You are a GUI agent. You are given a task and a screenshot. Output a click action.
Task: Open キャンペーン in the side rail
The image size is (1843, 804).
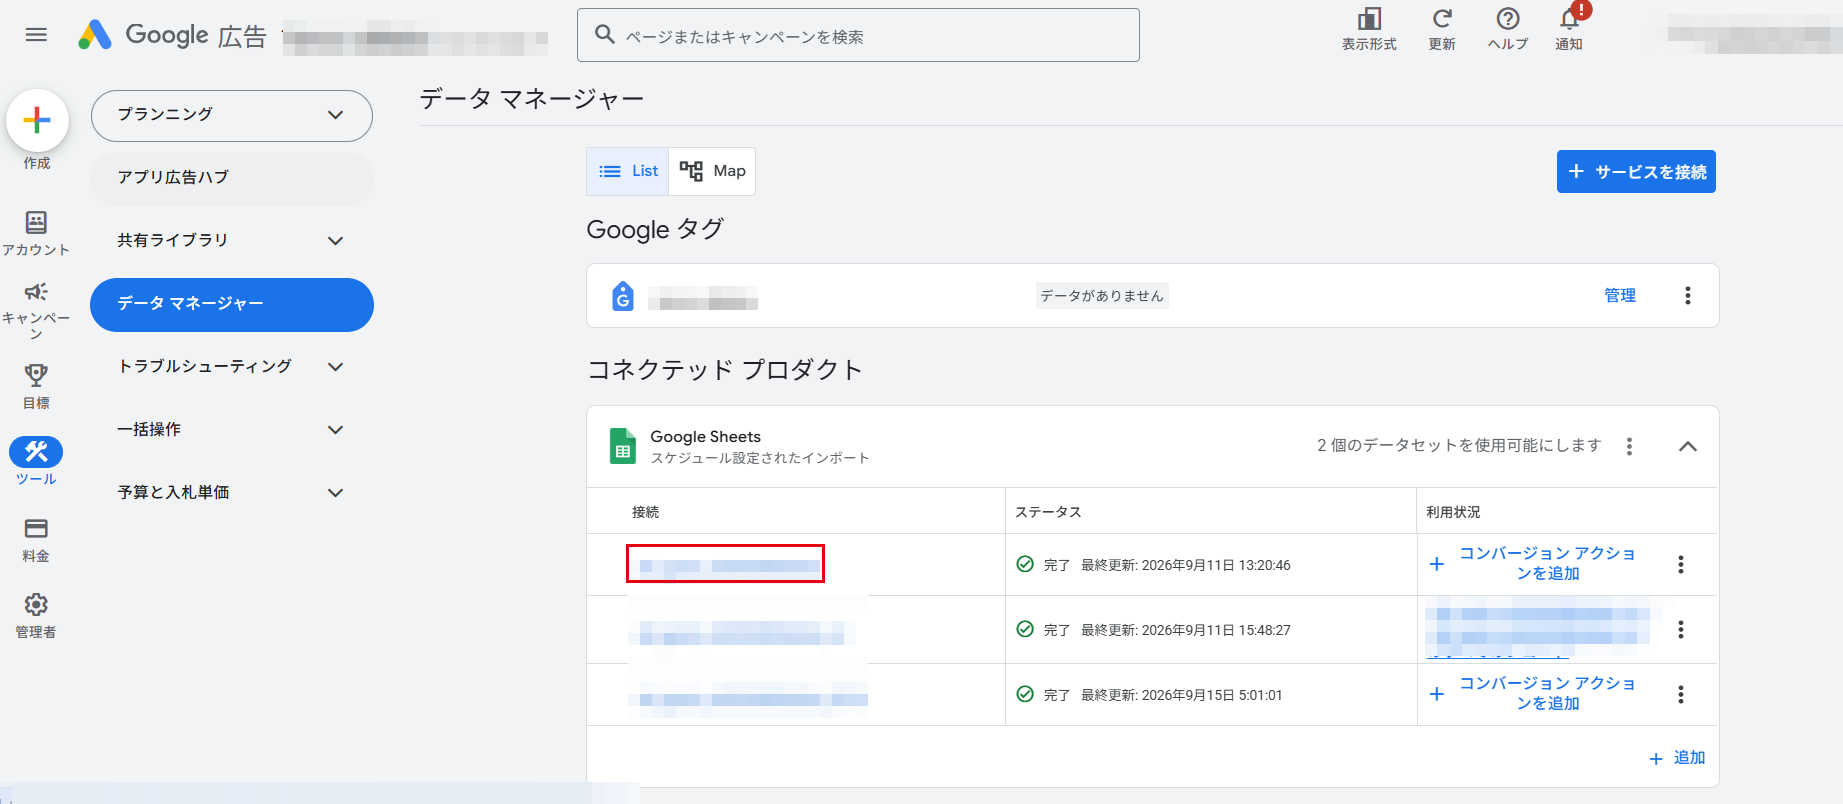(36, 309)
